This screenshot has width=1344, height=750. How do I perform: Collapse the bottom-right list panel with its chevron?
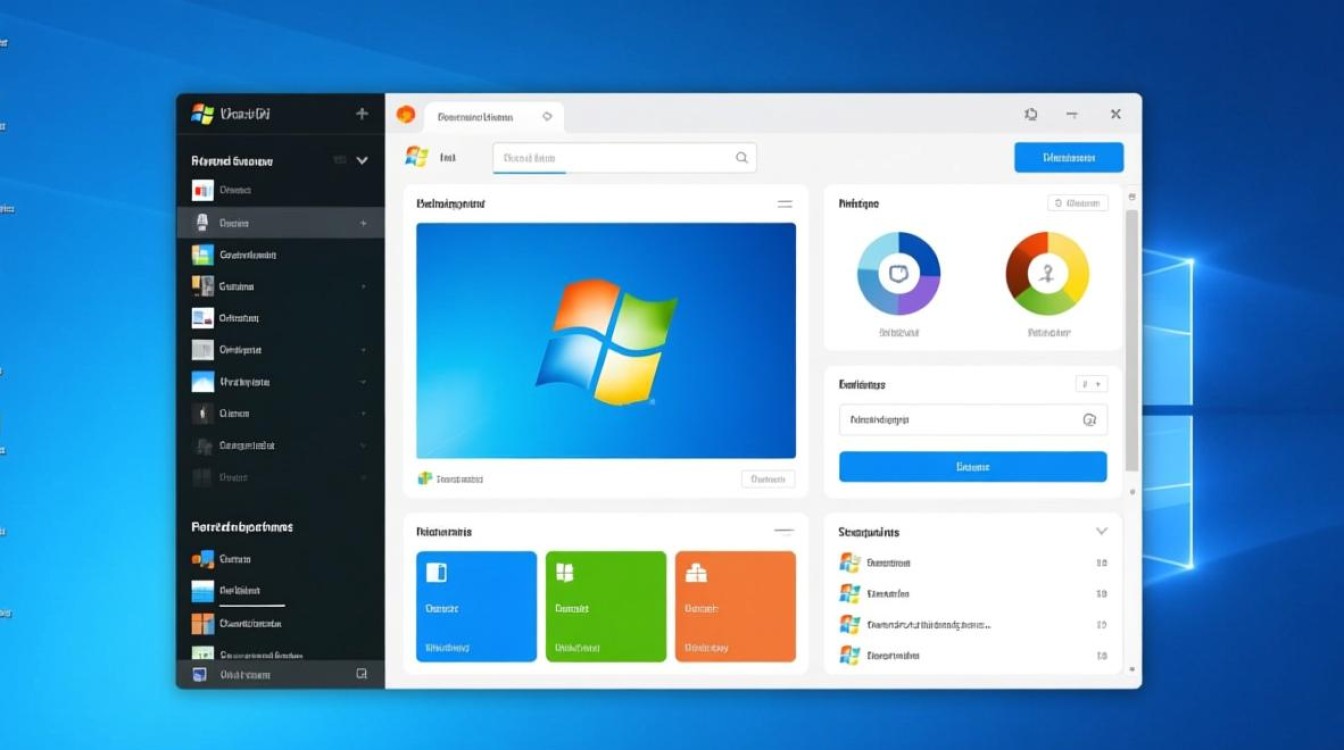click(x=1101, y=532)
